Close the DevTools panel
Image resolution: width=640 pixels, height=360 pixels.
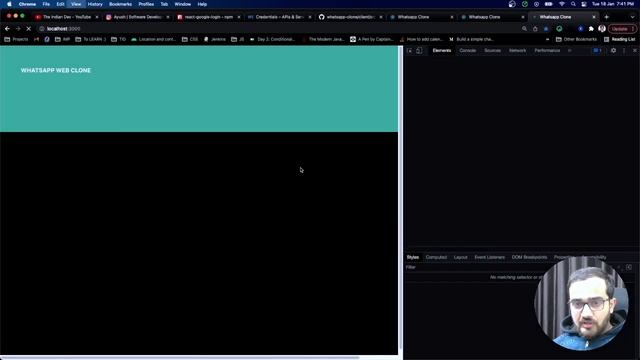[635, 51]
